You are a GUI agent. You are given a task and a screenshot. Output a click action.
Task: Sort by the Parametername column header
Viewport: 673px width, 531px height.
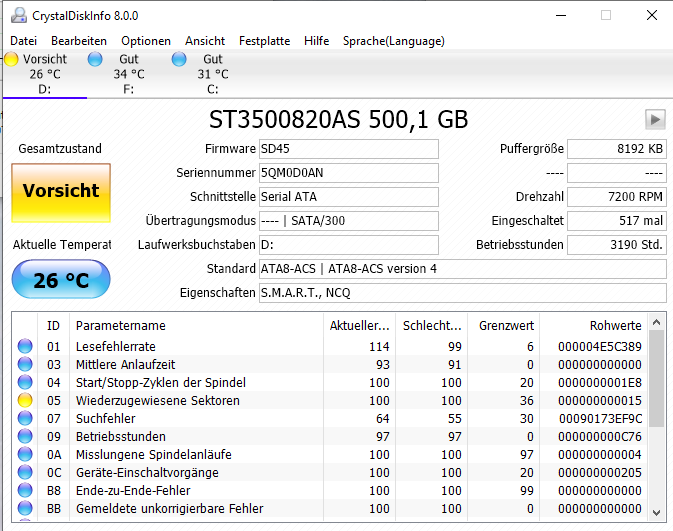point(196,325)
